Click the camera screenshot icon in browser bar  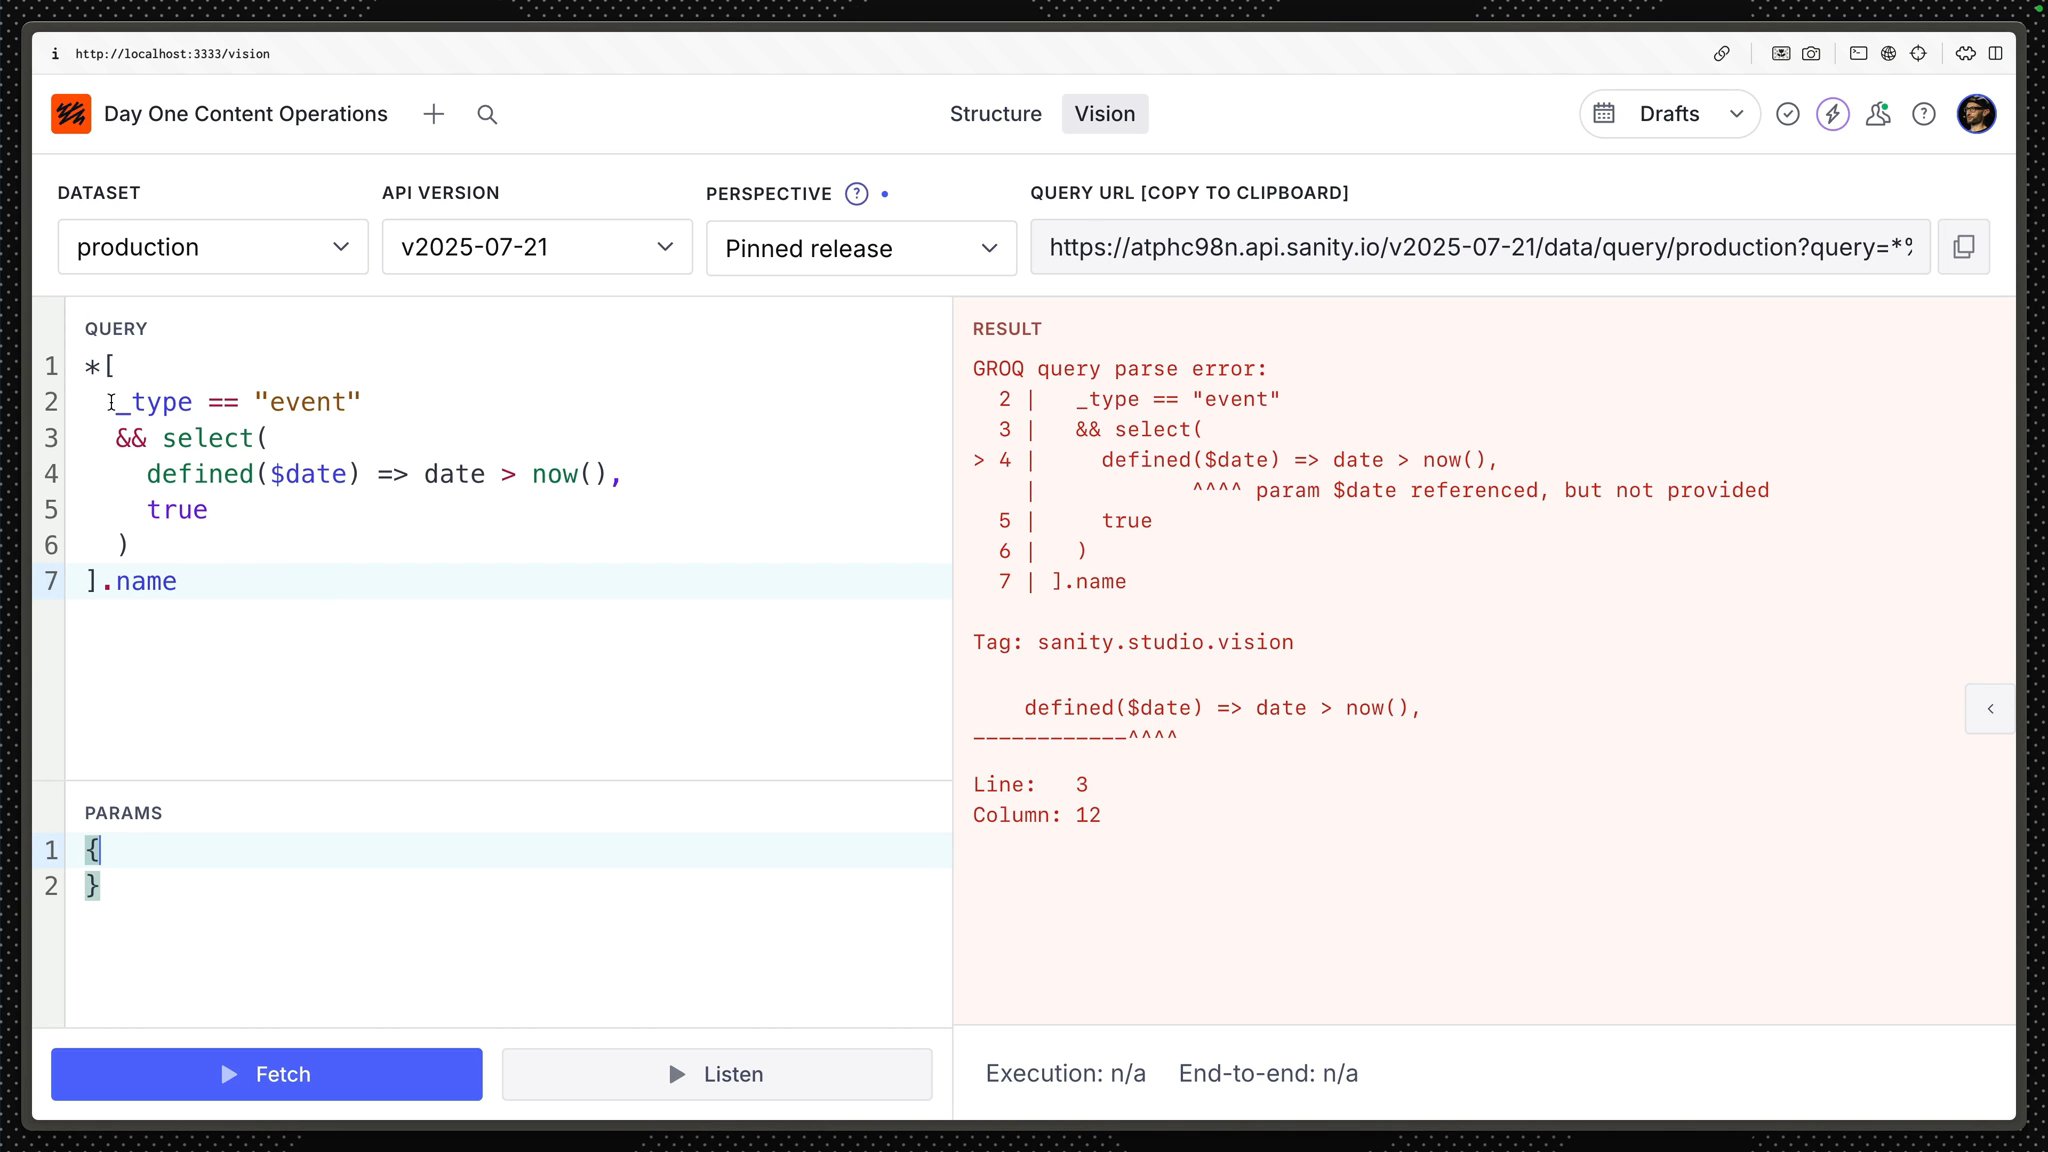[1811, 54]
